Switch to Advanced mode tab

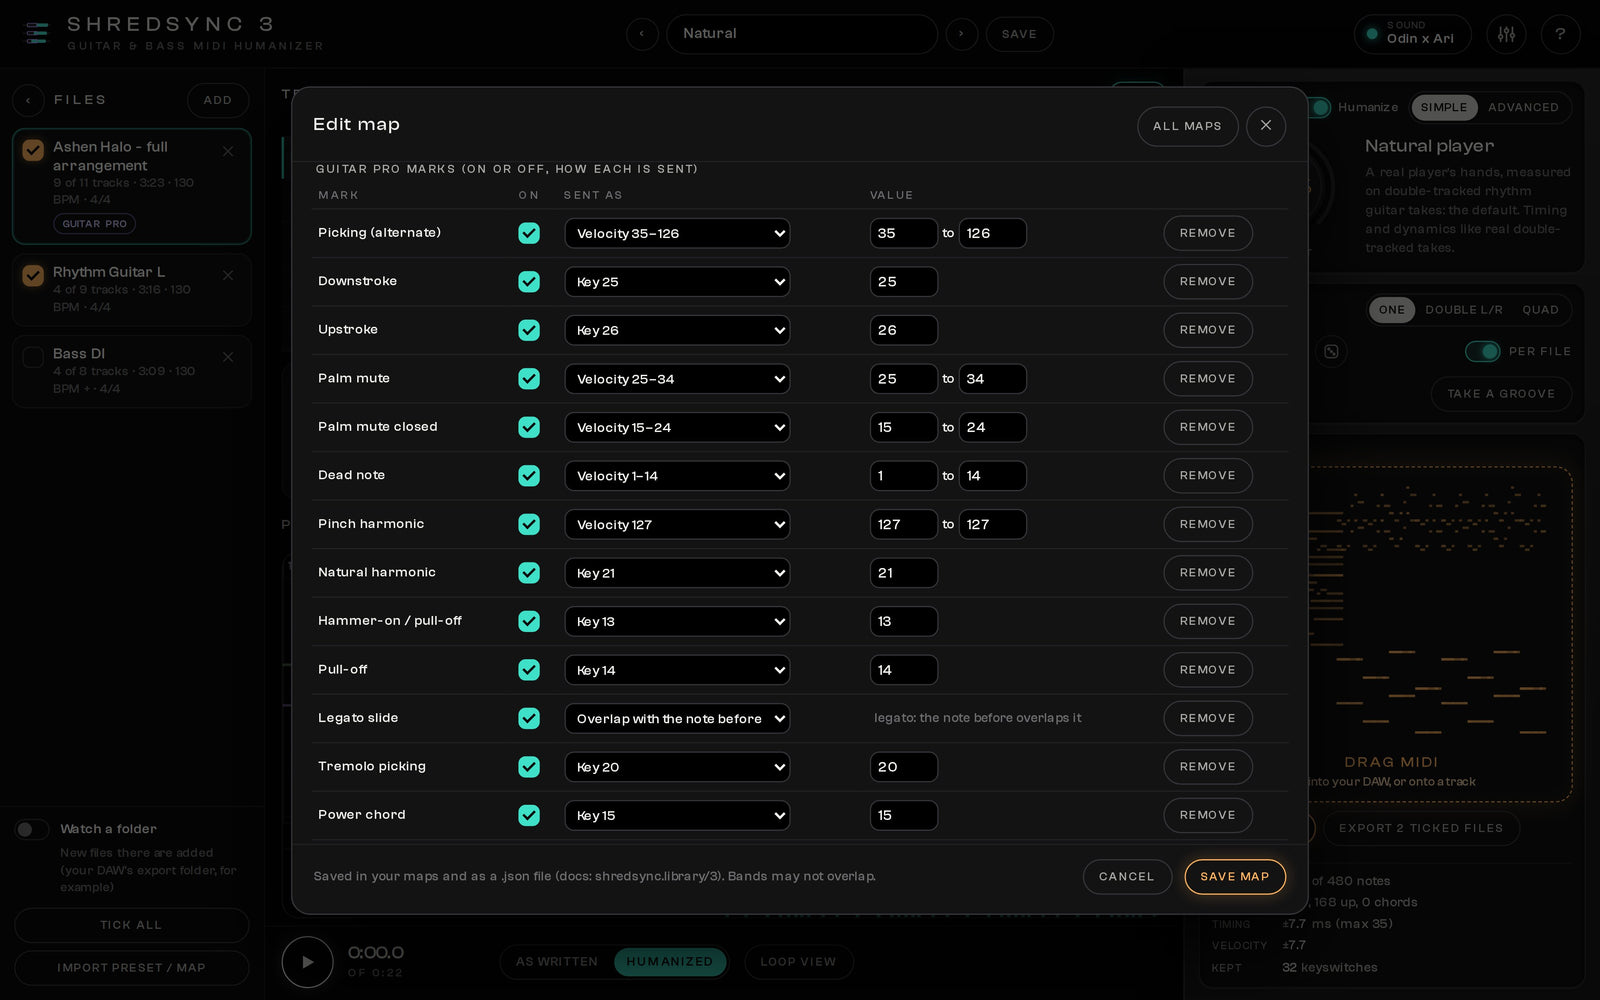(1523, 107)
